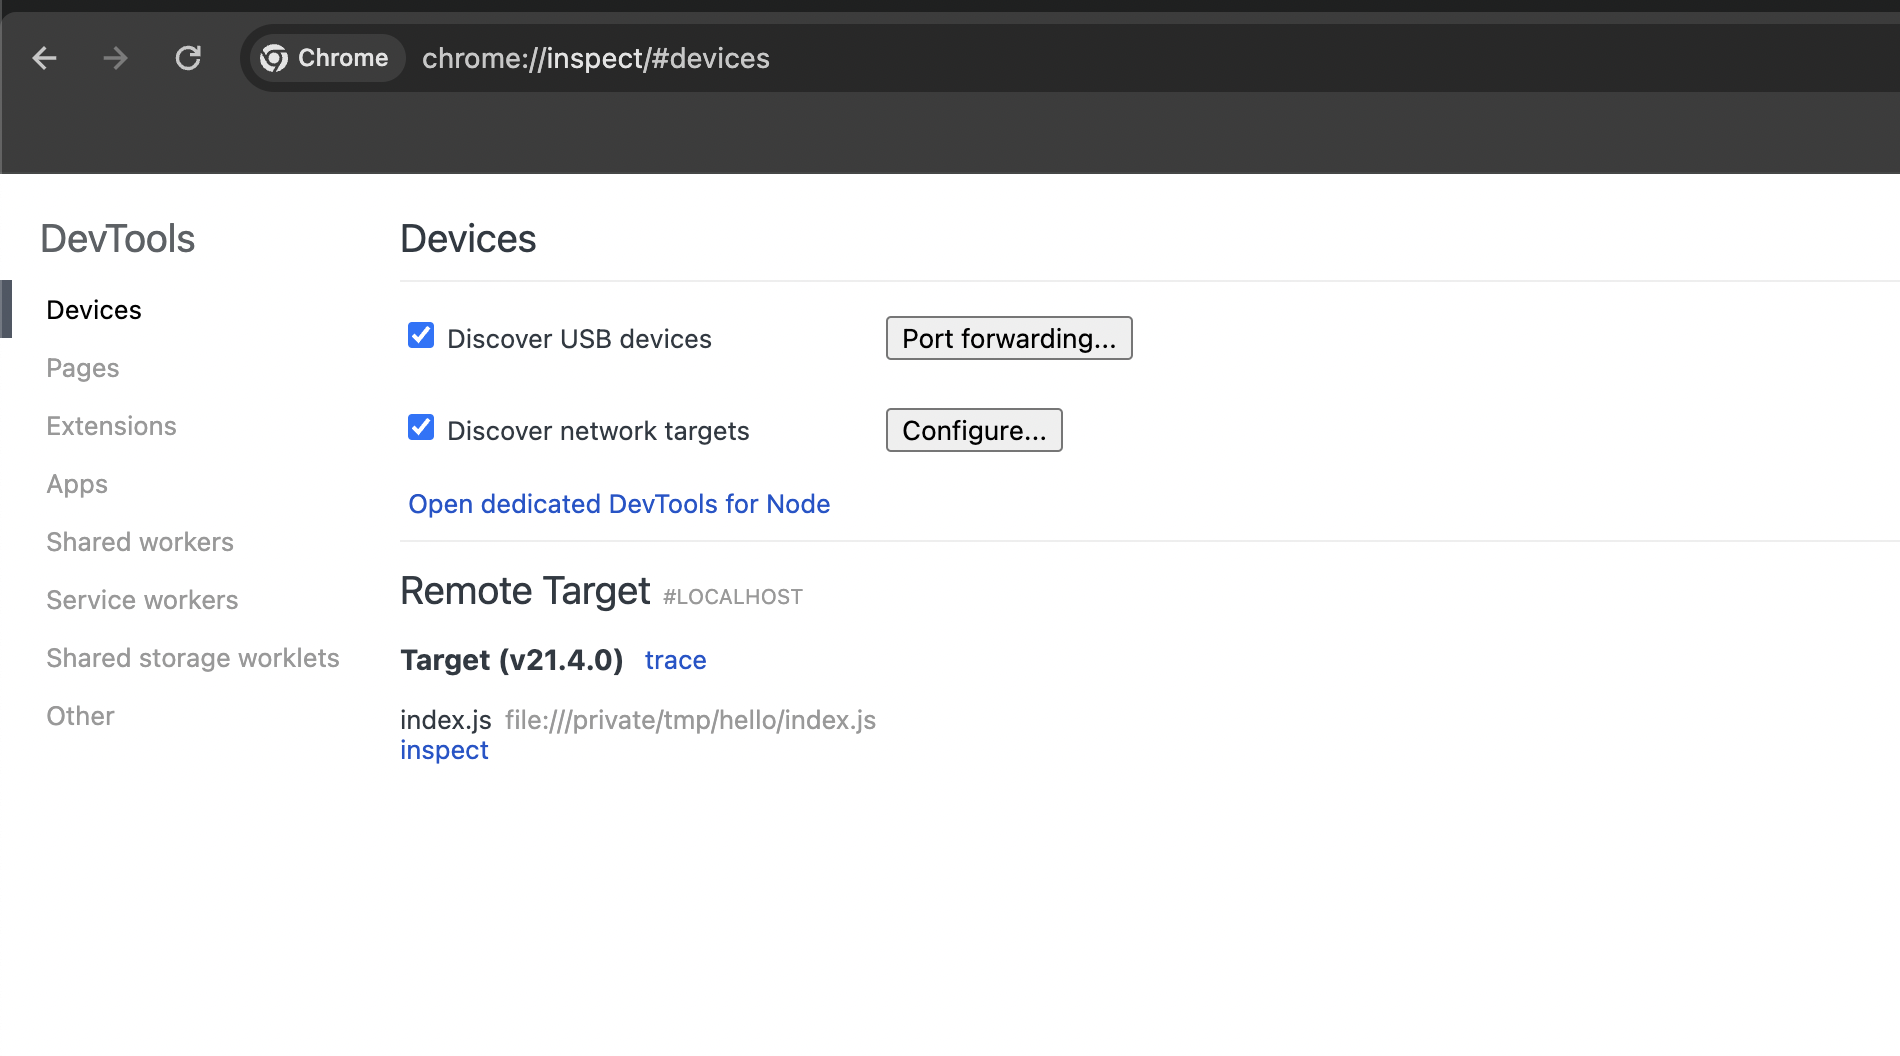
Task: Switch to the Pages section
Action: point(83,368)
